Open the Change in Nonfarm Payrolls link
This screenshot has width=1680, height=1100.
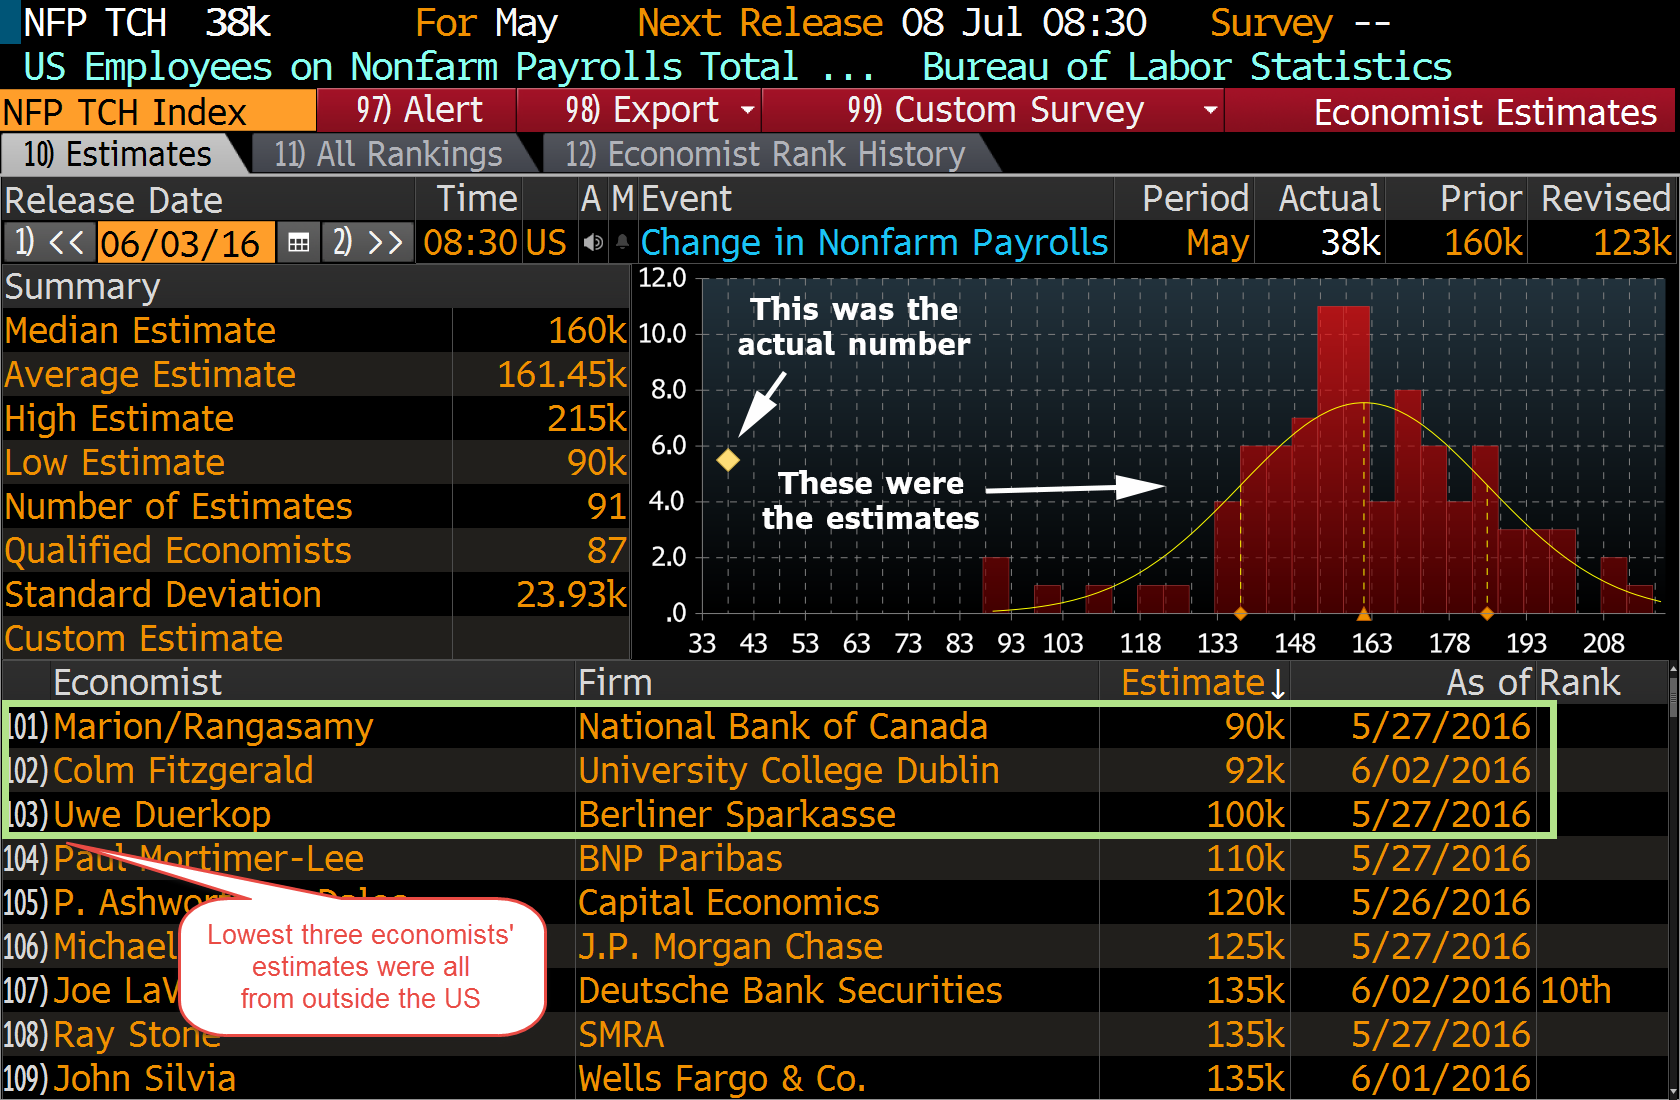(874, 243)
